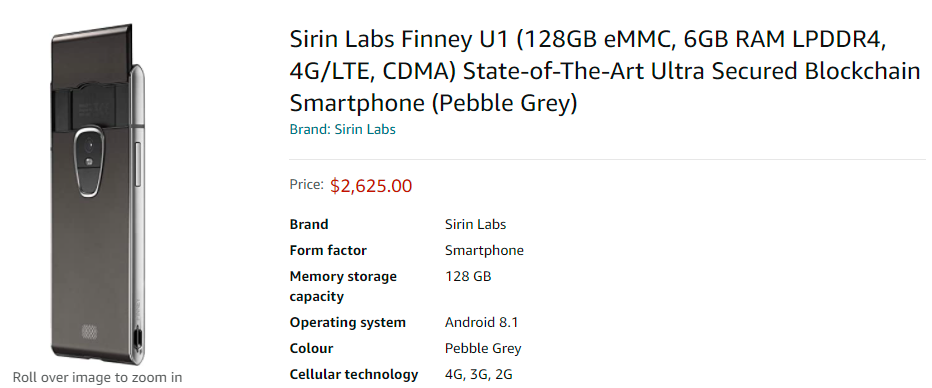This screenshot has height=388, width=932.
Task: Click the Sirin Labs Finney U1 product title
Action: (604, 71)
